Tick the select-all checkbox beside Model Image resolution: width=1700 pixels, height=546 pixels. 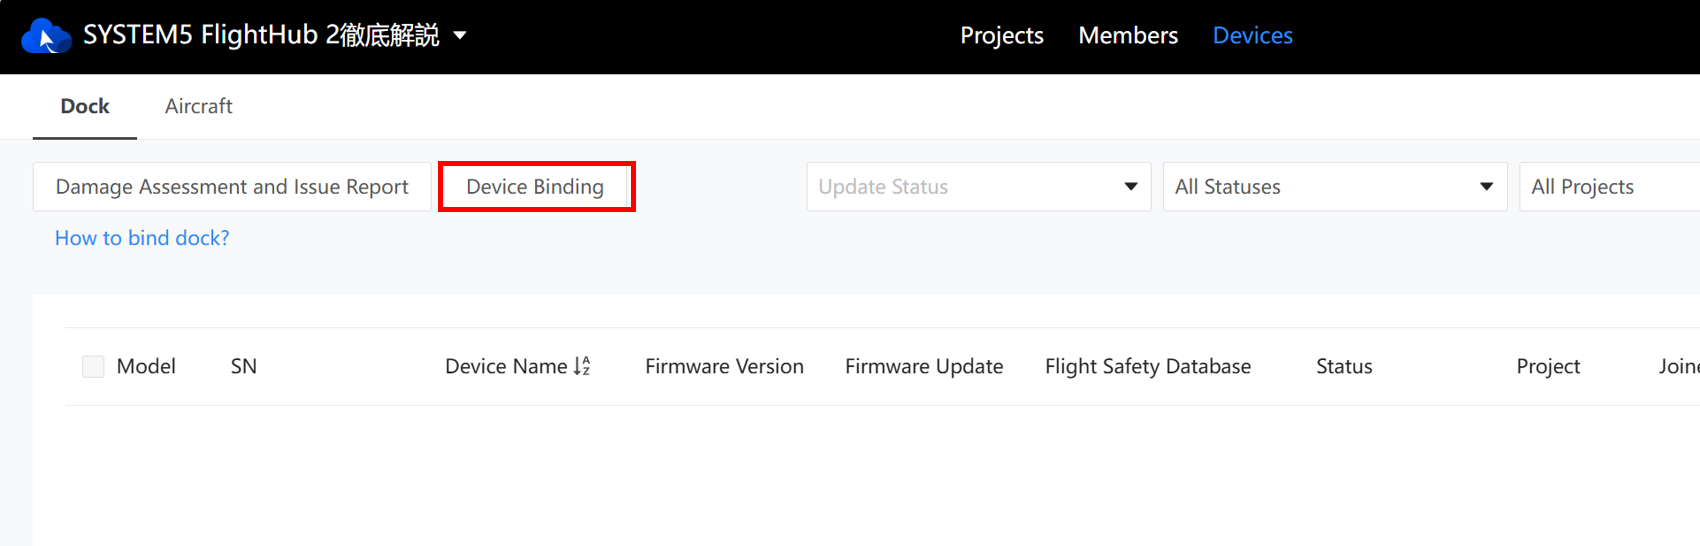(93, 367)
